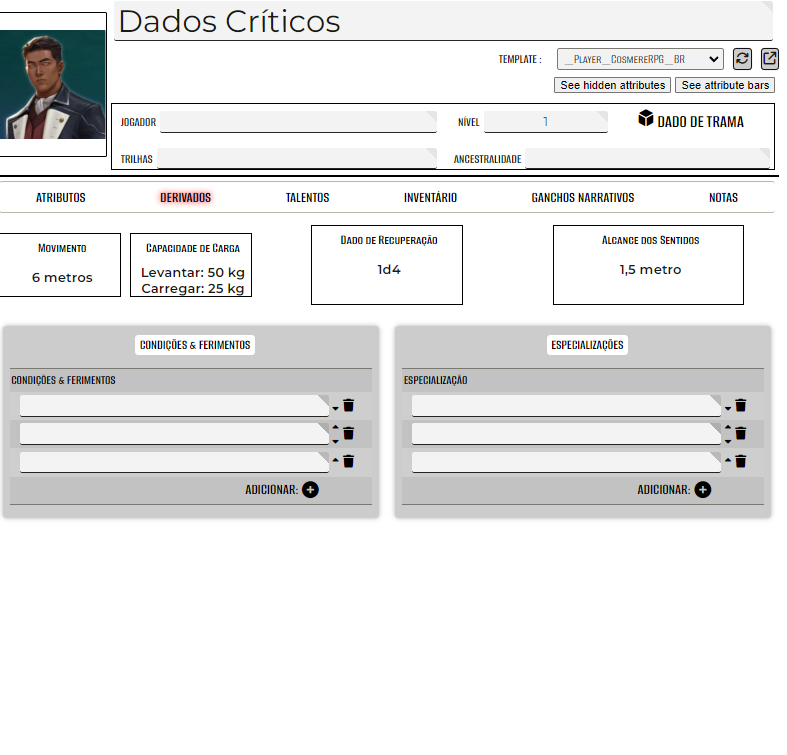Open the Template dropdown _Player_CosmereRPG_BR
This screenshot has width=787, height=755.
pyautogui.click(x=640, y=59)
